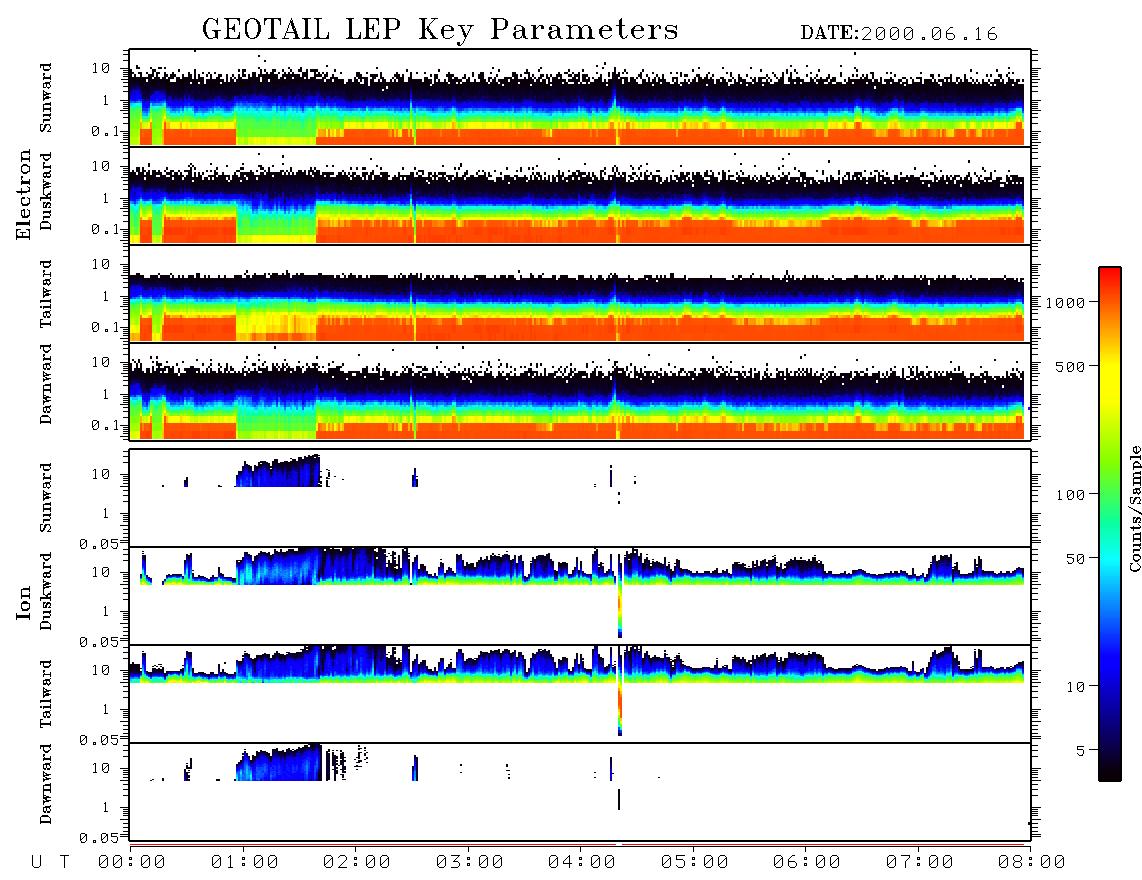Click the Electron "Dawnward" panel label
1142x880 pixels.
[46, 384]
